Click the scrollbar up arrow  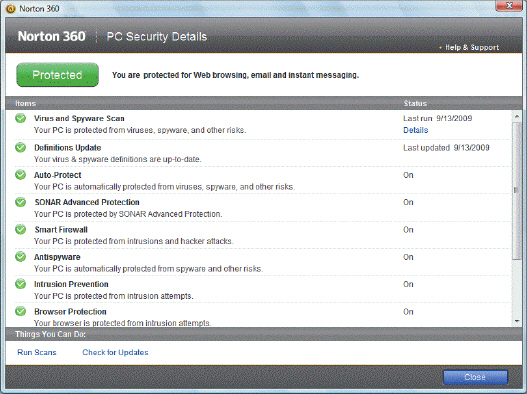(x=517, y=117)
